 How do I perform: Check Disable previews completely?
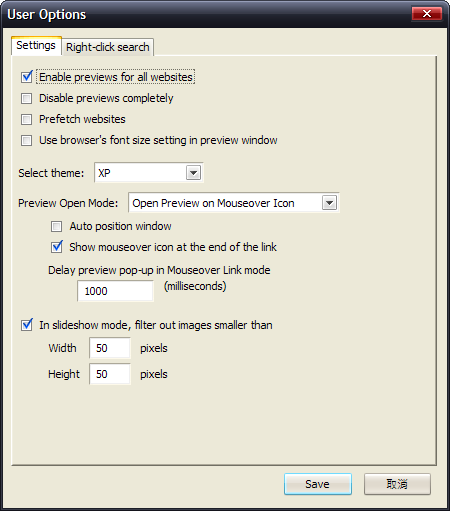click(x=27, y=98)
